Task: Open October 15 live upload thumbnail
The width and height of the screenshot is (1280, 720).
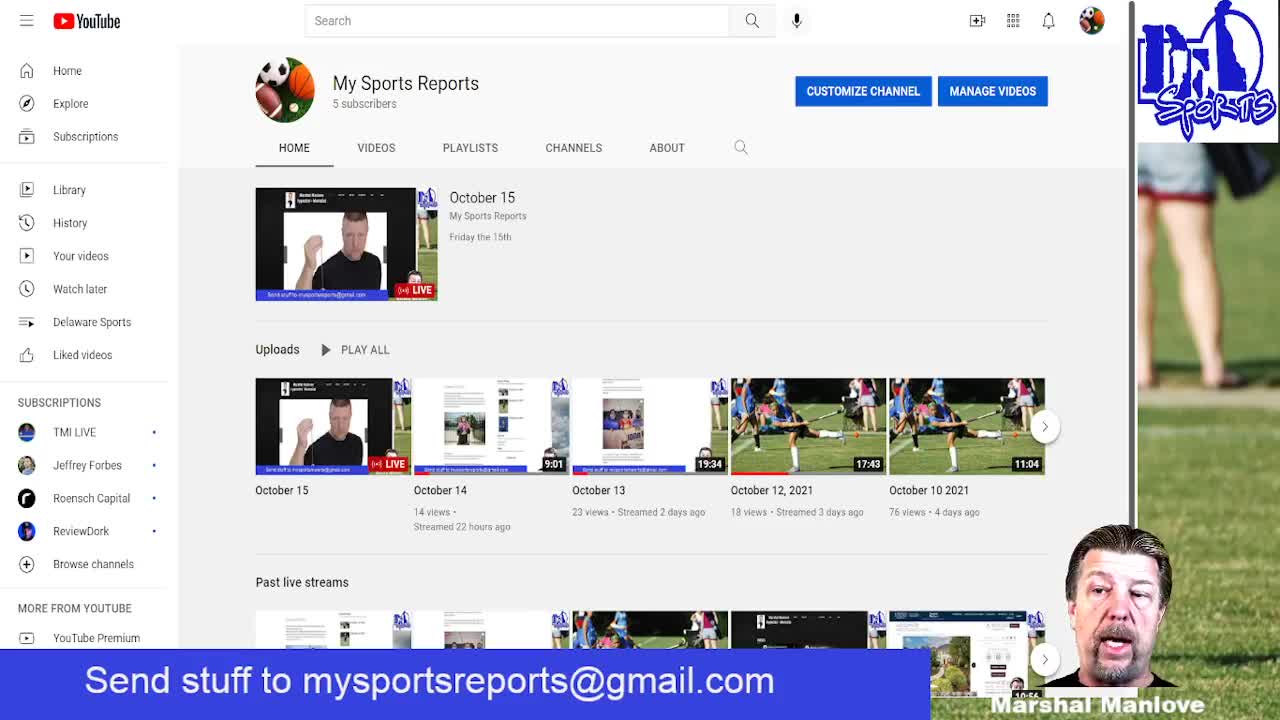Action: (x=333, y=426)
